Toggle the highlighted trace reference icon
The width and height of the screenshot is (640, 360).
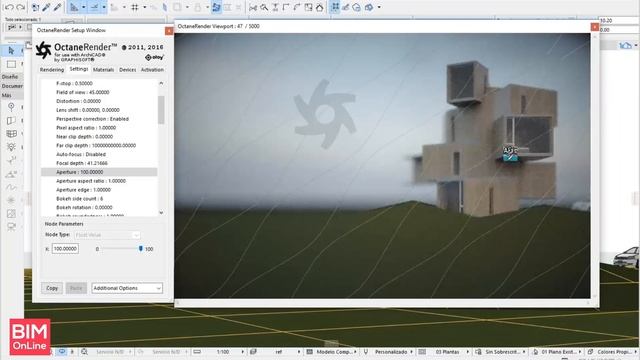(216, 7)
